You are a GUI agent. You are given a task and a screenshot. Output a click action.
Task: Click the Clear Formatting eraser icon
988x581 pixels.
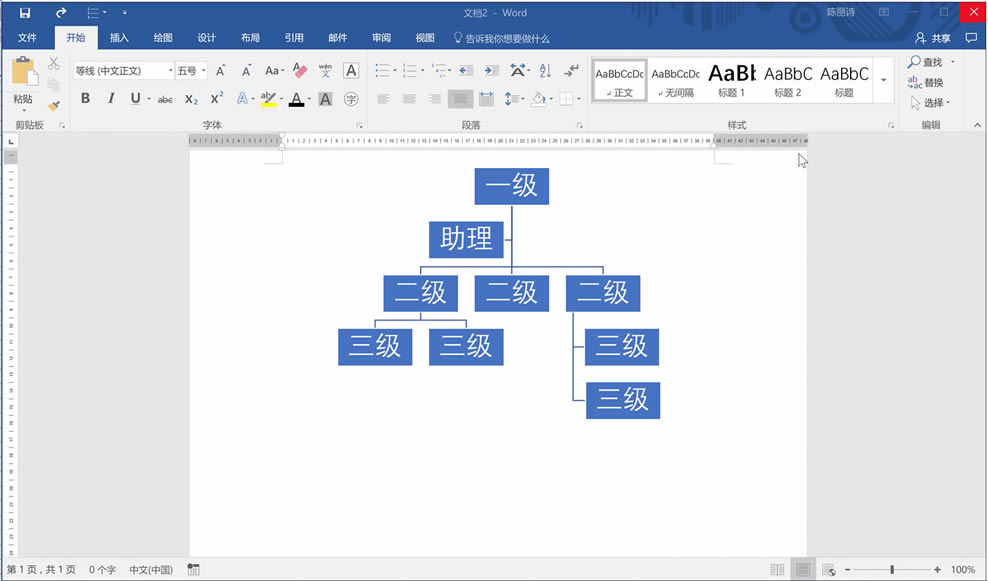coord(300,71)
